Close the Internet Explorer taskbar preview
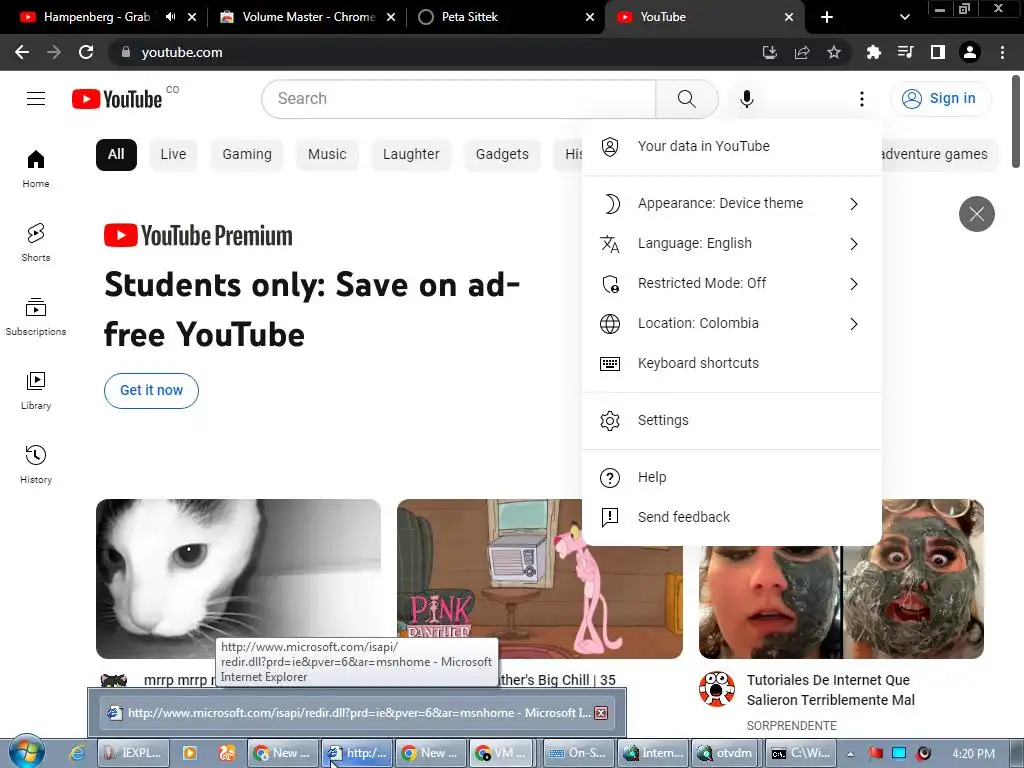The height and width of the screenshot is (768, 1024). coord(601,712)
